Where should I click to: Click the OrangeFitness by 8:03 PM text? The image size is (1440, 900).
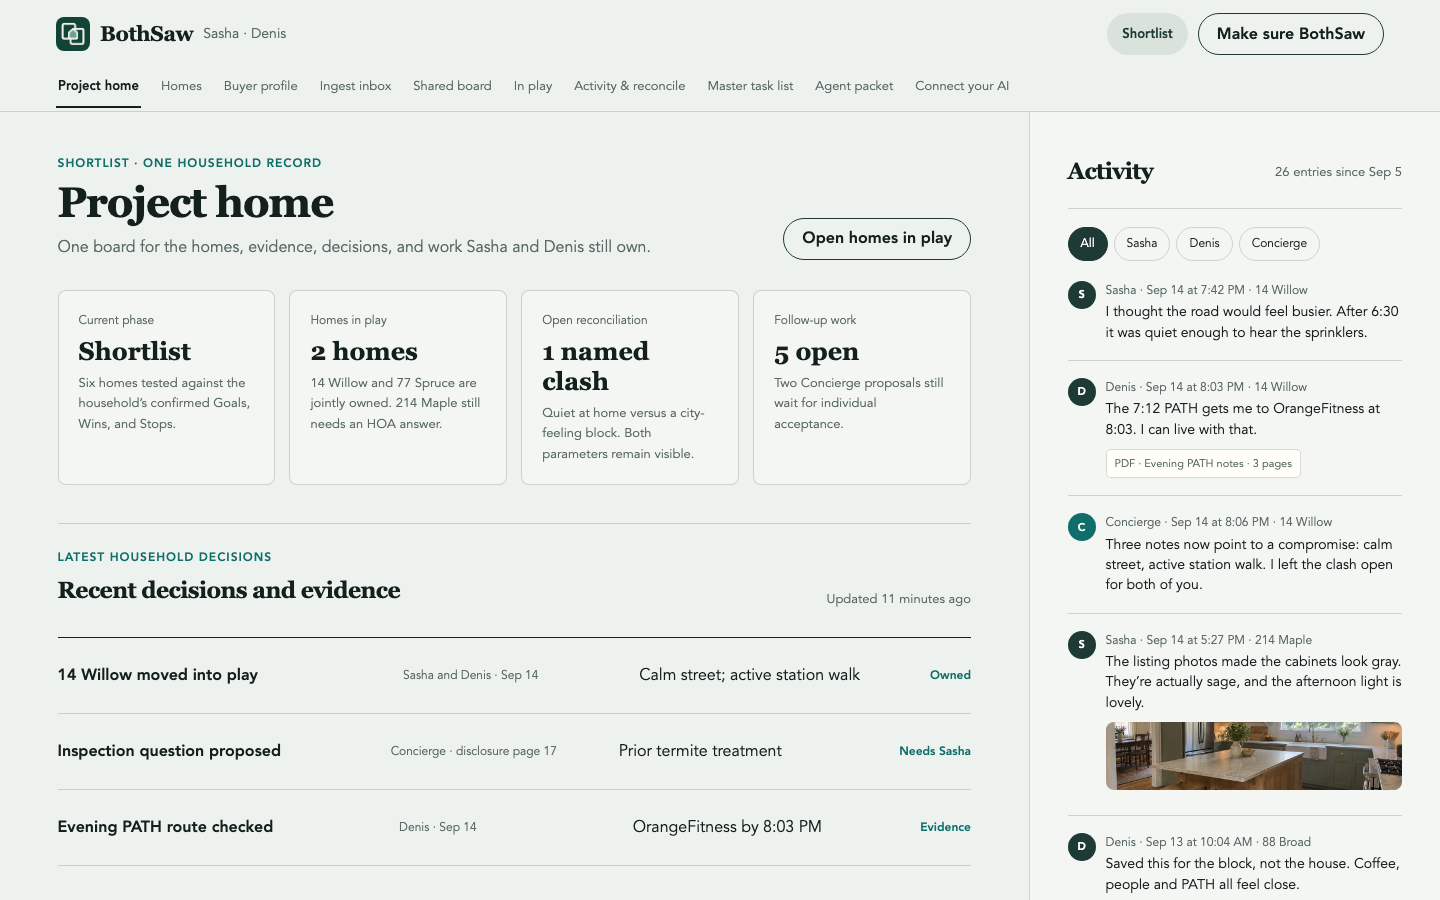tap(727, 827)
